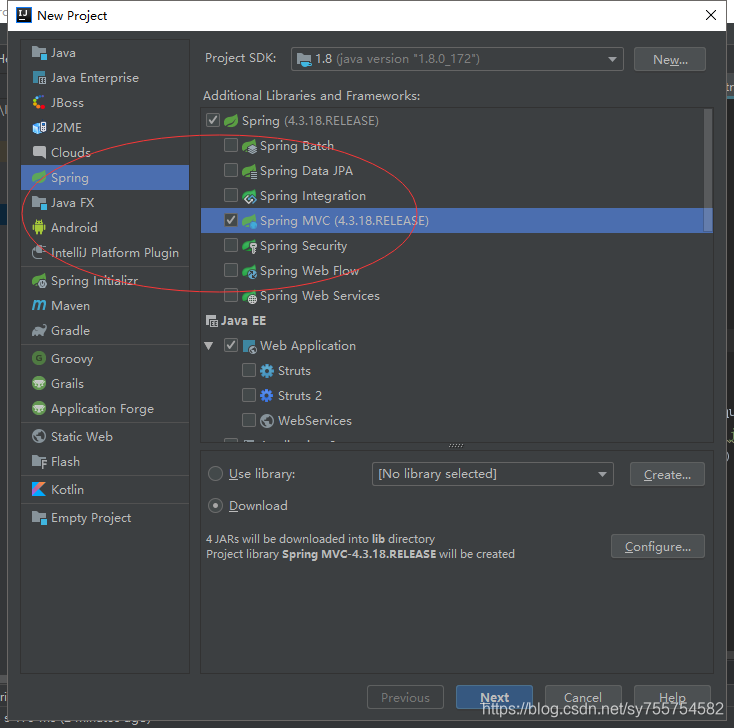Click the frameworks list scrollbar
Screen dimensions: 734x728
(708, 170)
